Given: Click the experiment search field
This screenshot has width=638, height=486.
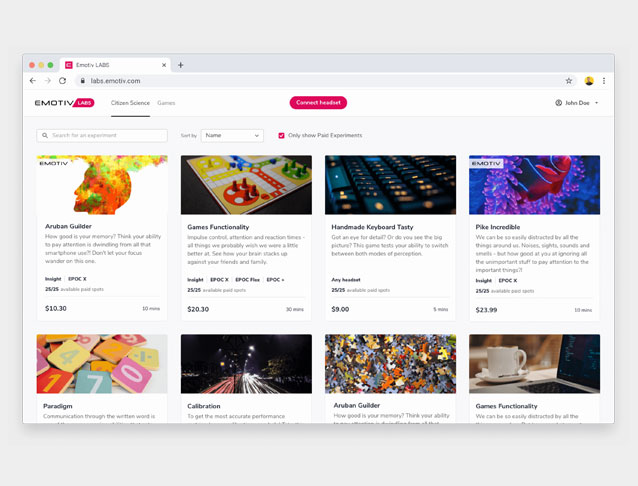Looking at the screenshot, I should pos(102,135).
